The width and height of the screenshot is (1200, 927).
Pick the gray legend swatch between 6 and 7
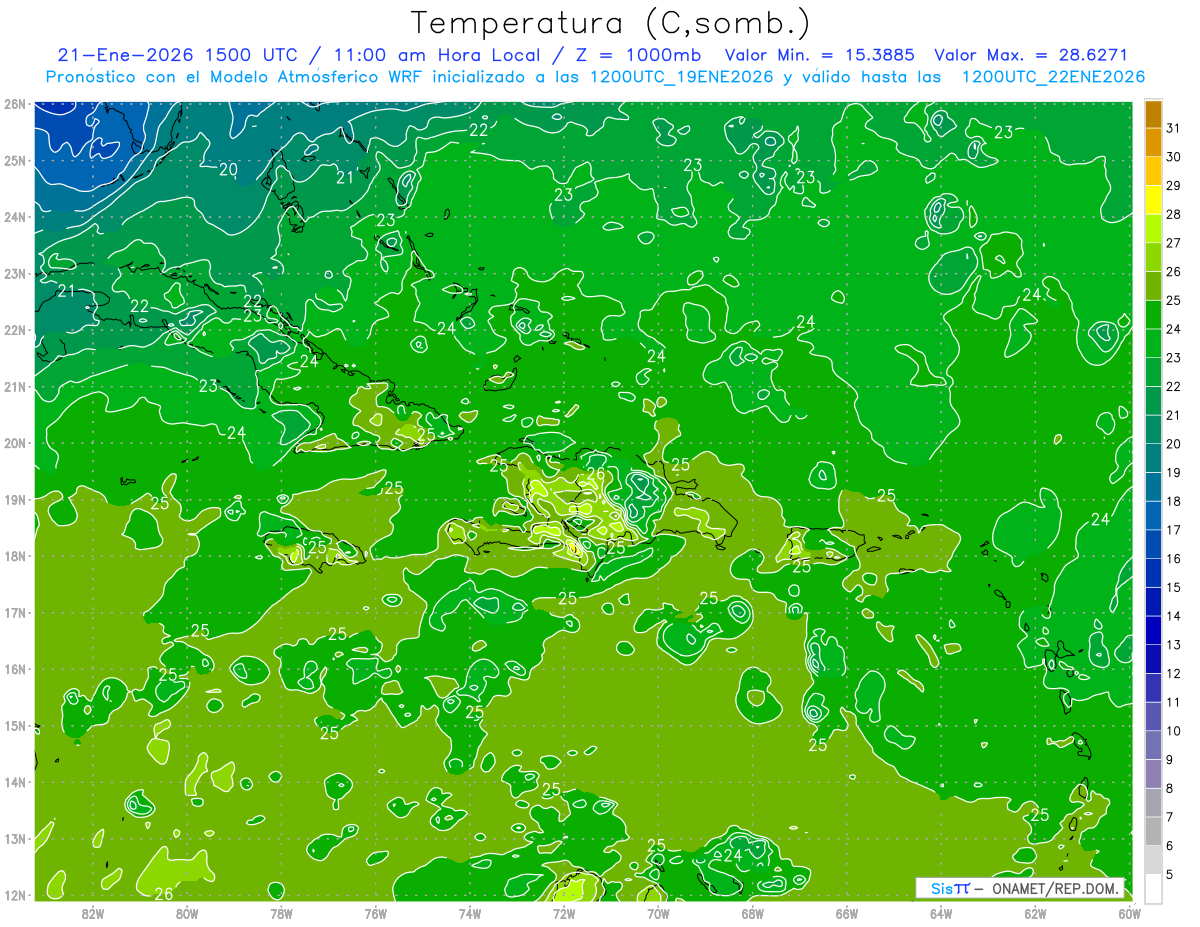(1153, 831)
